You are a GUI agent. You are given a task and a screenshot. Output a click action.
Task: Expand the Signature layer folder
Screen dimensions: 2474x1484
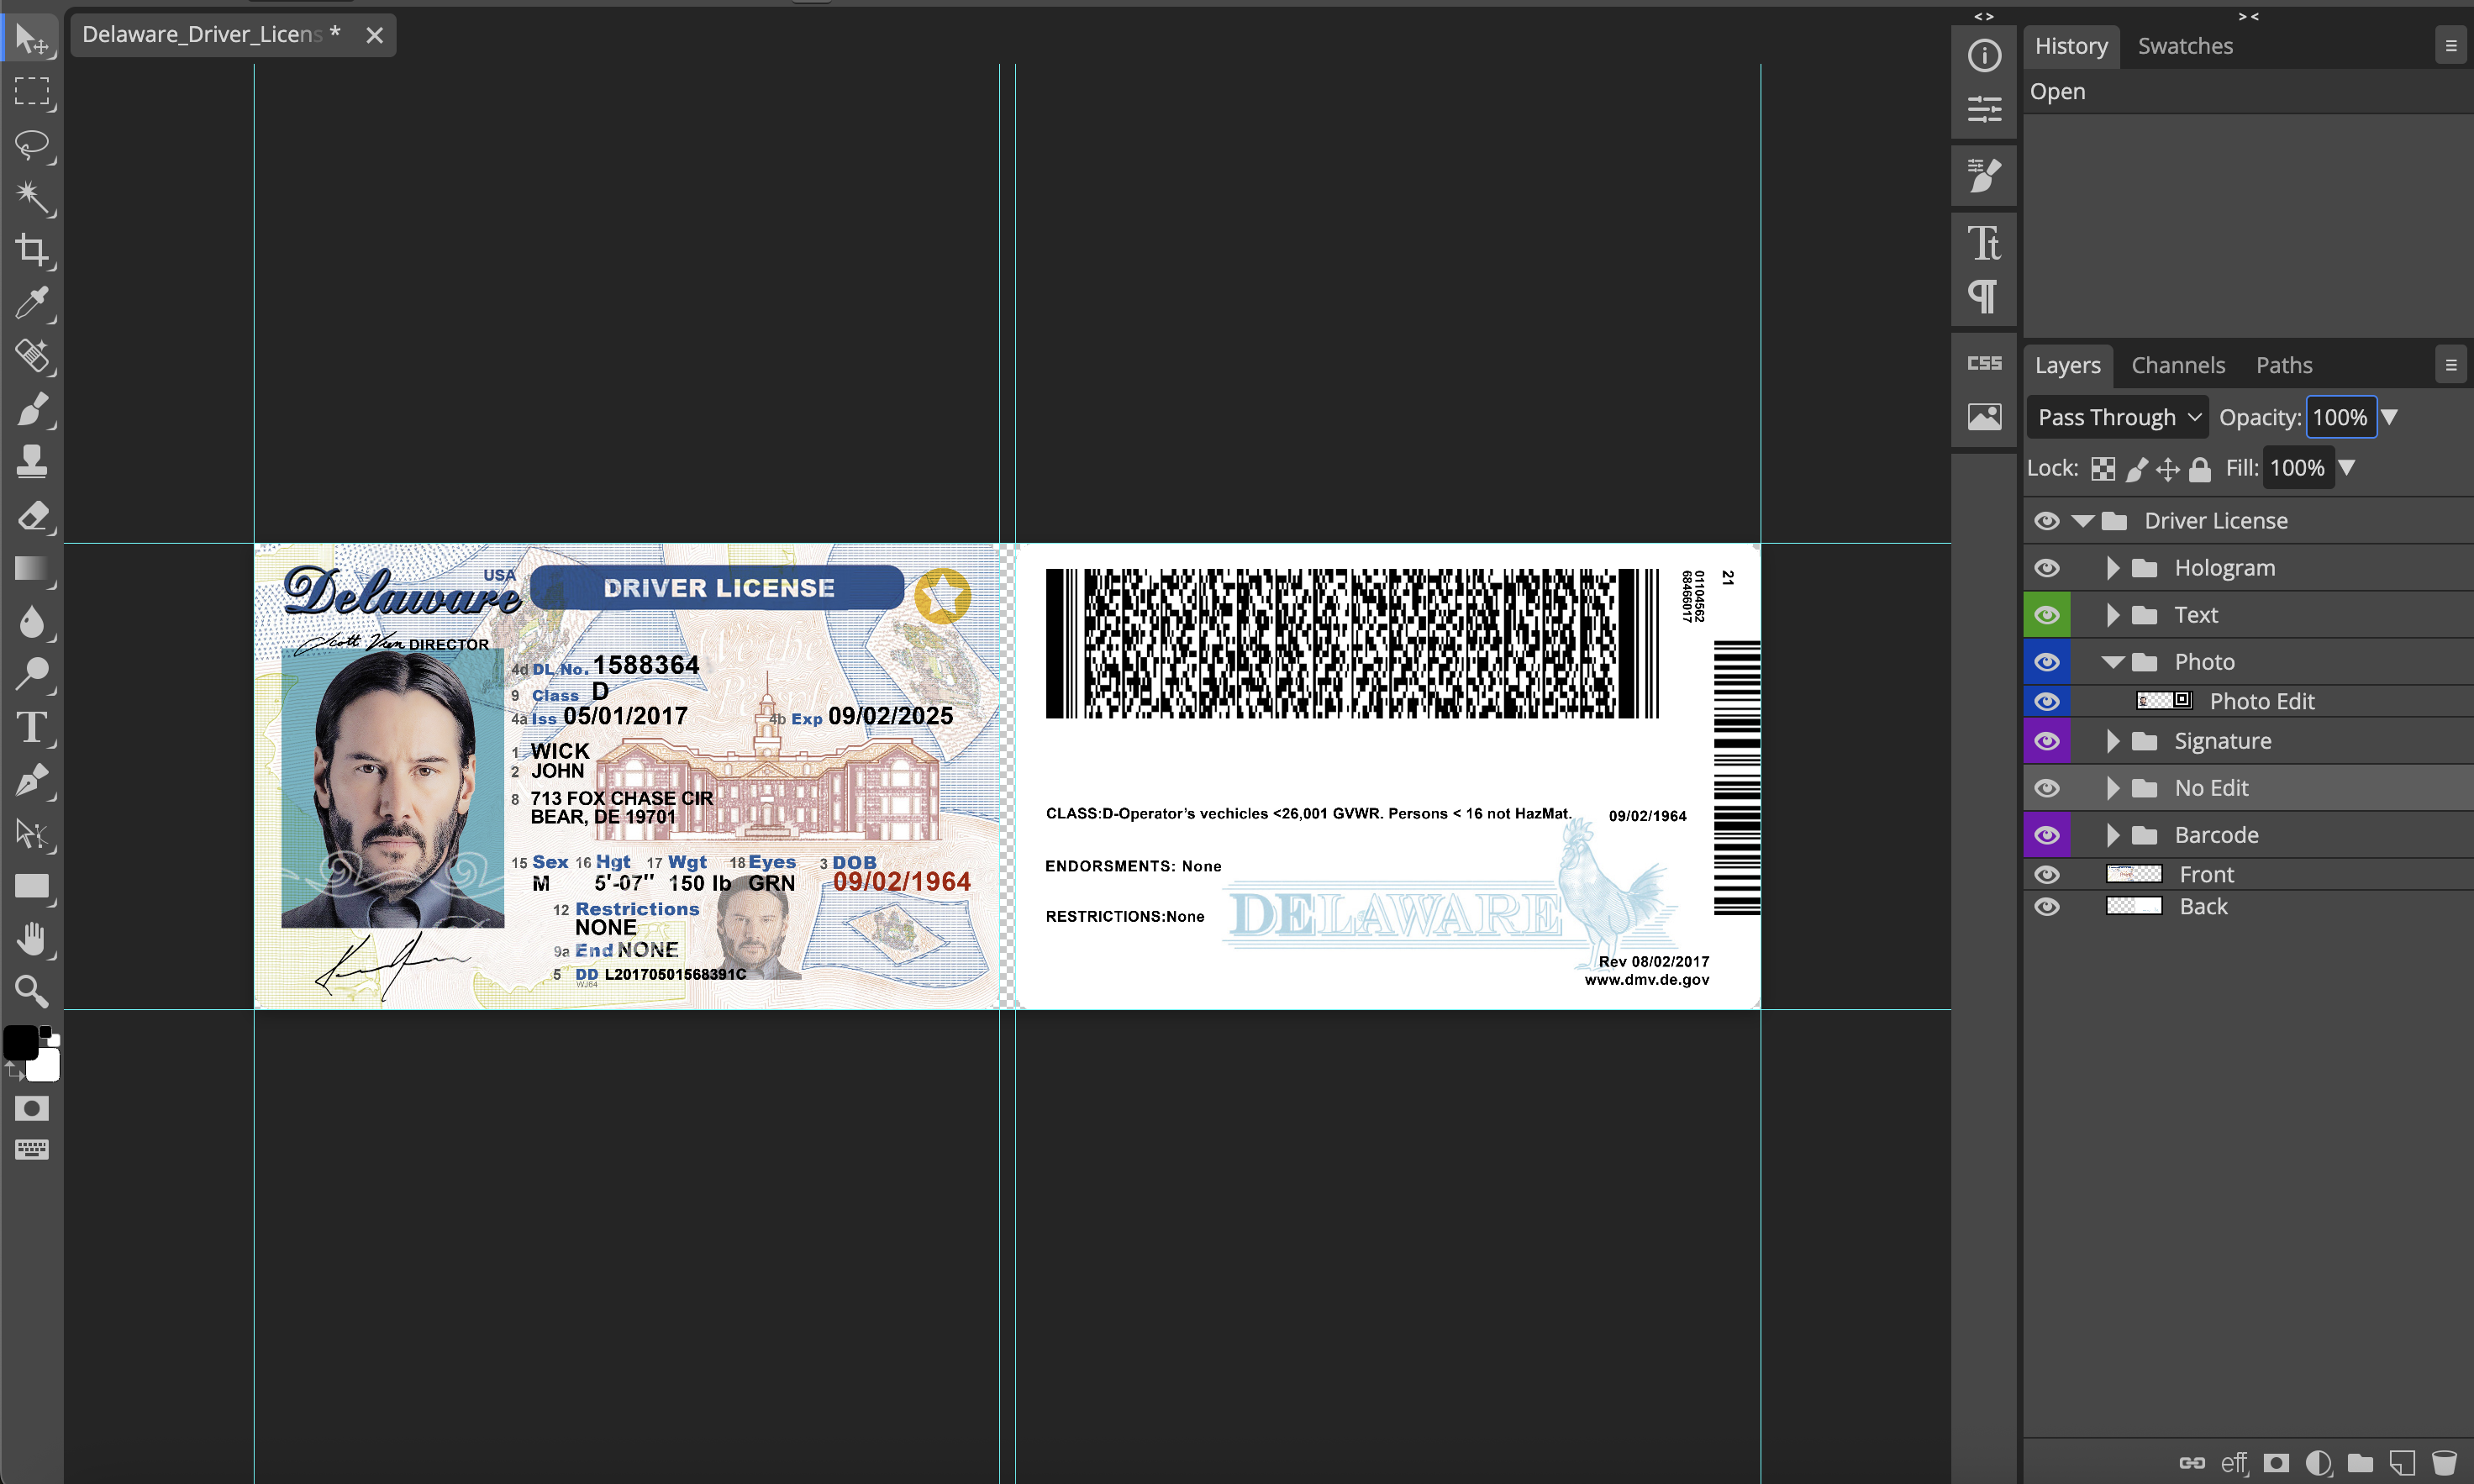point(2112,741)
